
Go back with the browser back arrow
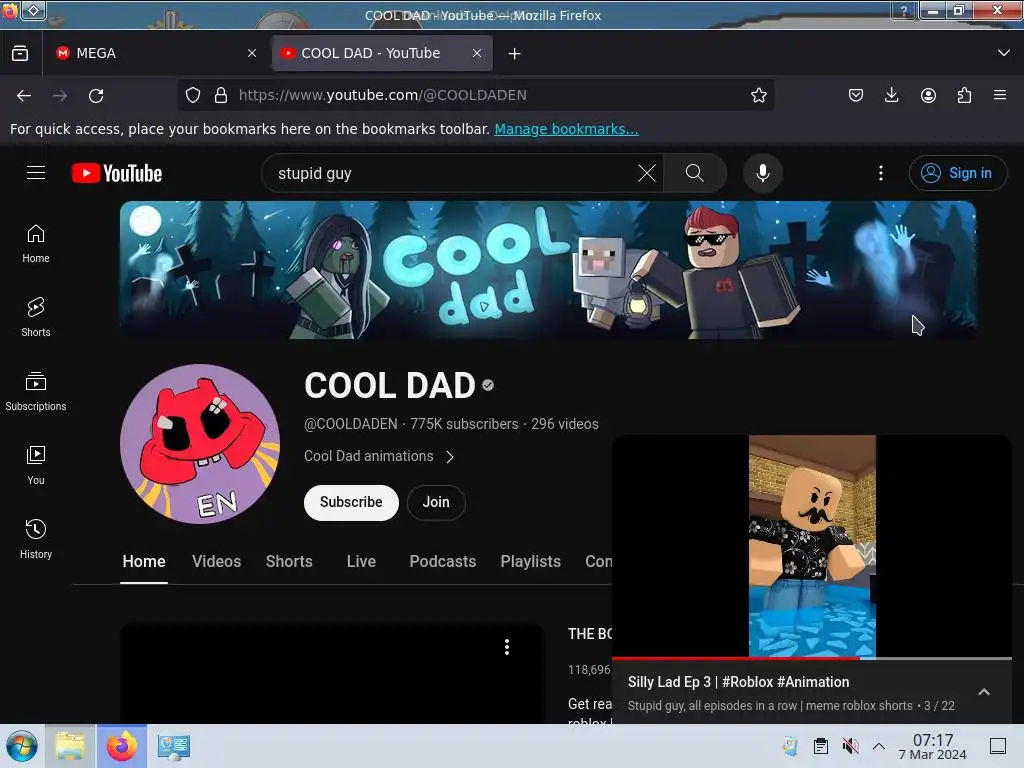pos(24,95)
